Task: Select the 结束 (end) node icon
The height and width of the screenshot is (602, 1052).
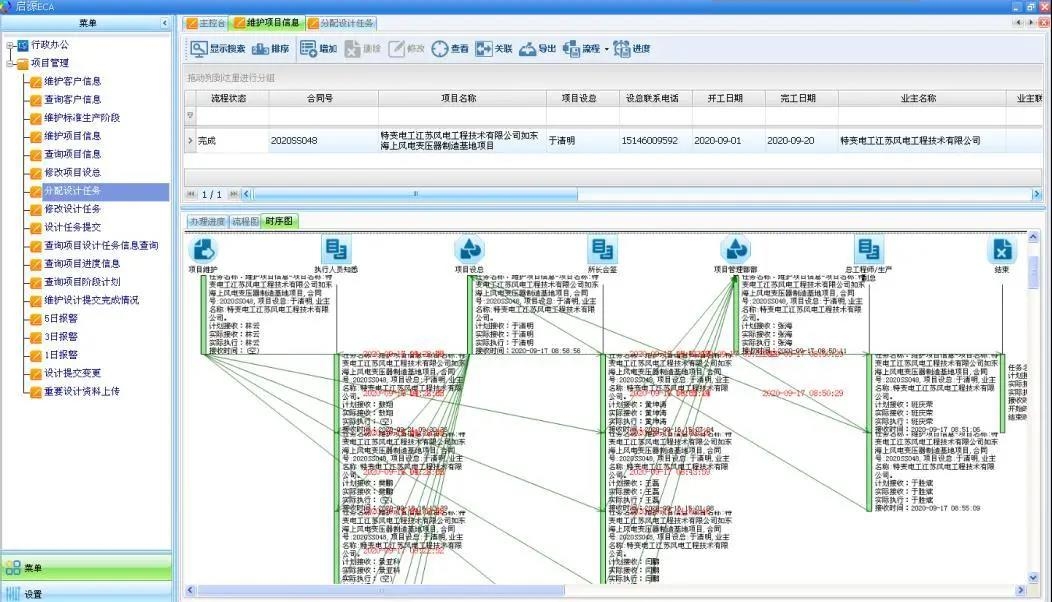Action: click(1001, 250)
